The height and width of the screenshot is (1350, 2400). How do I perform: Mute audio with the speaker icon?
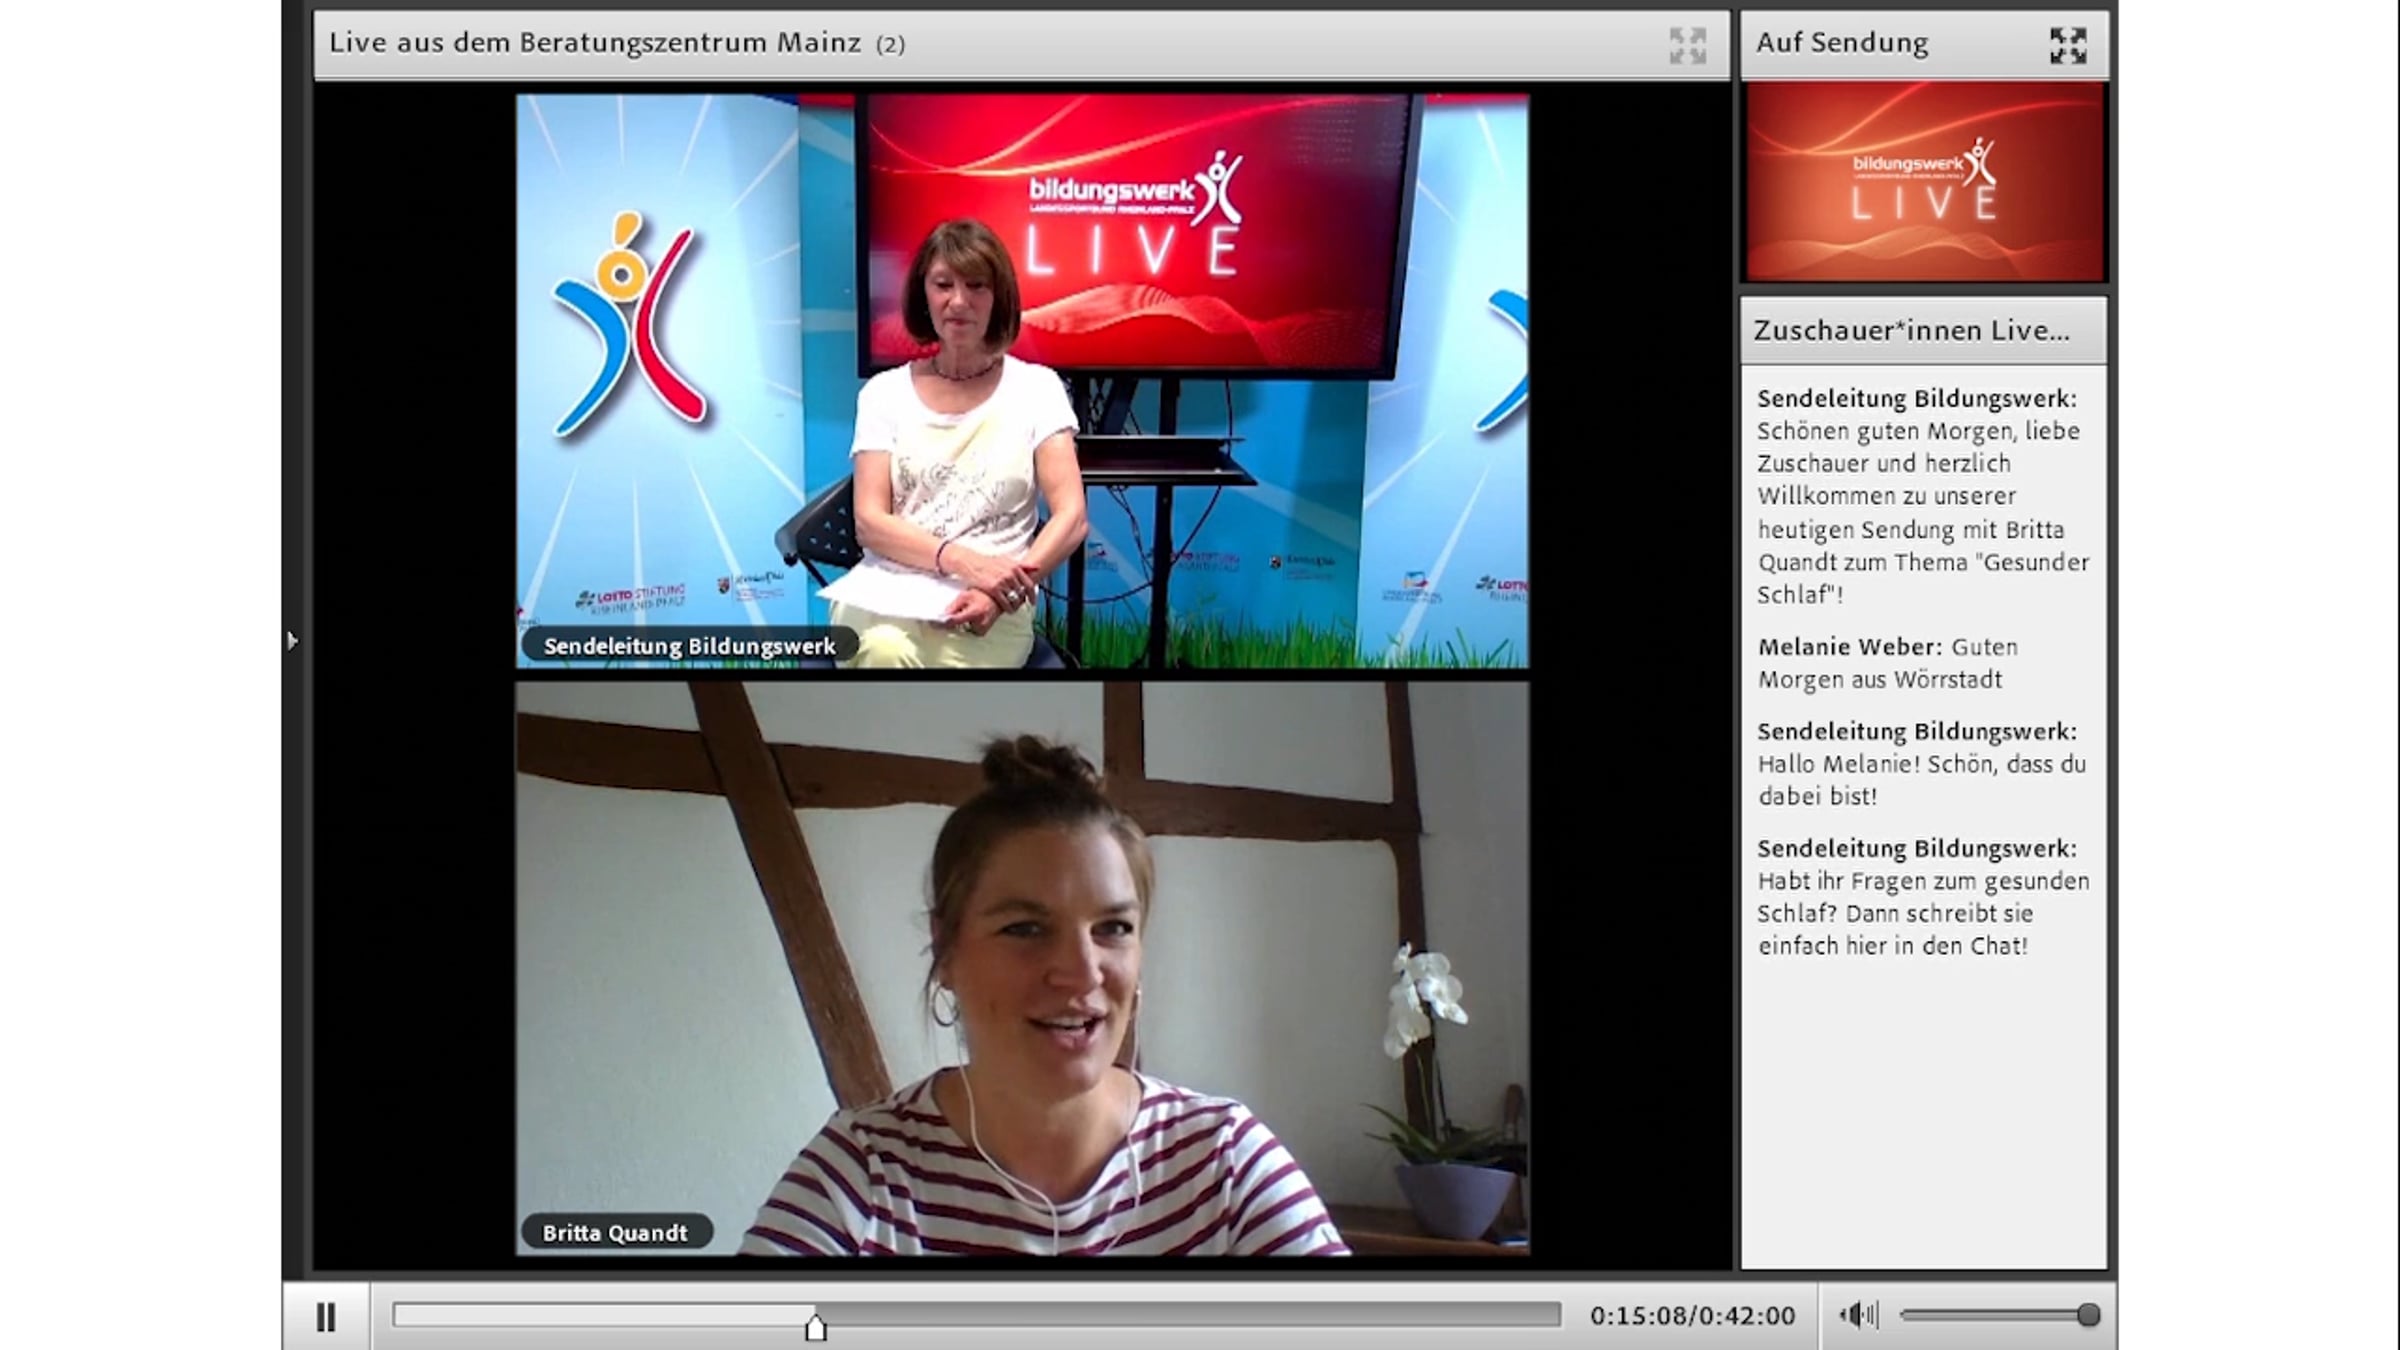point(1857,1315)
